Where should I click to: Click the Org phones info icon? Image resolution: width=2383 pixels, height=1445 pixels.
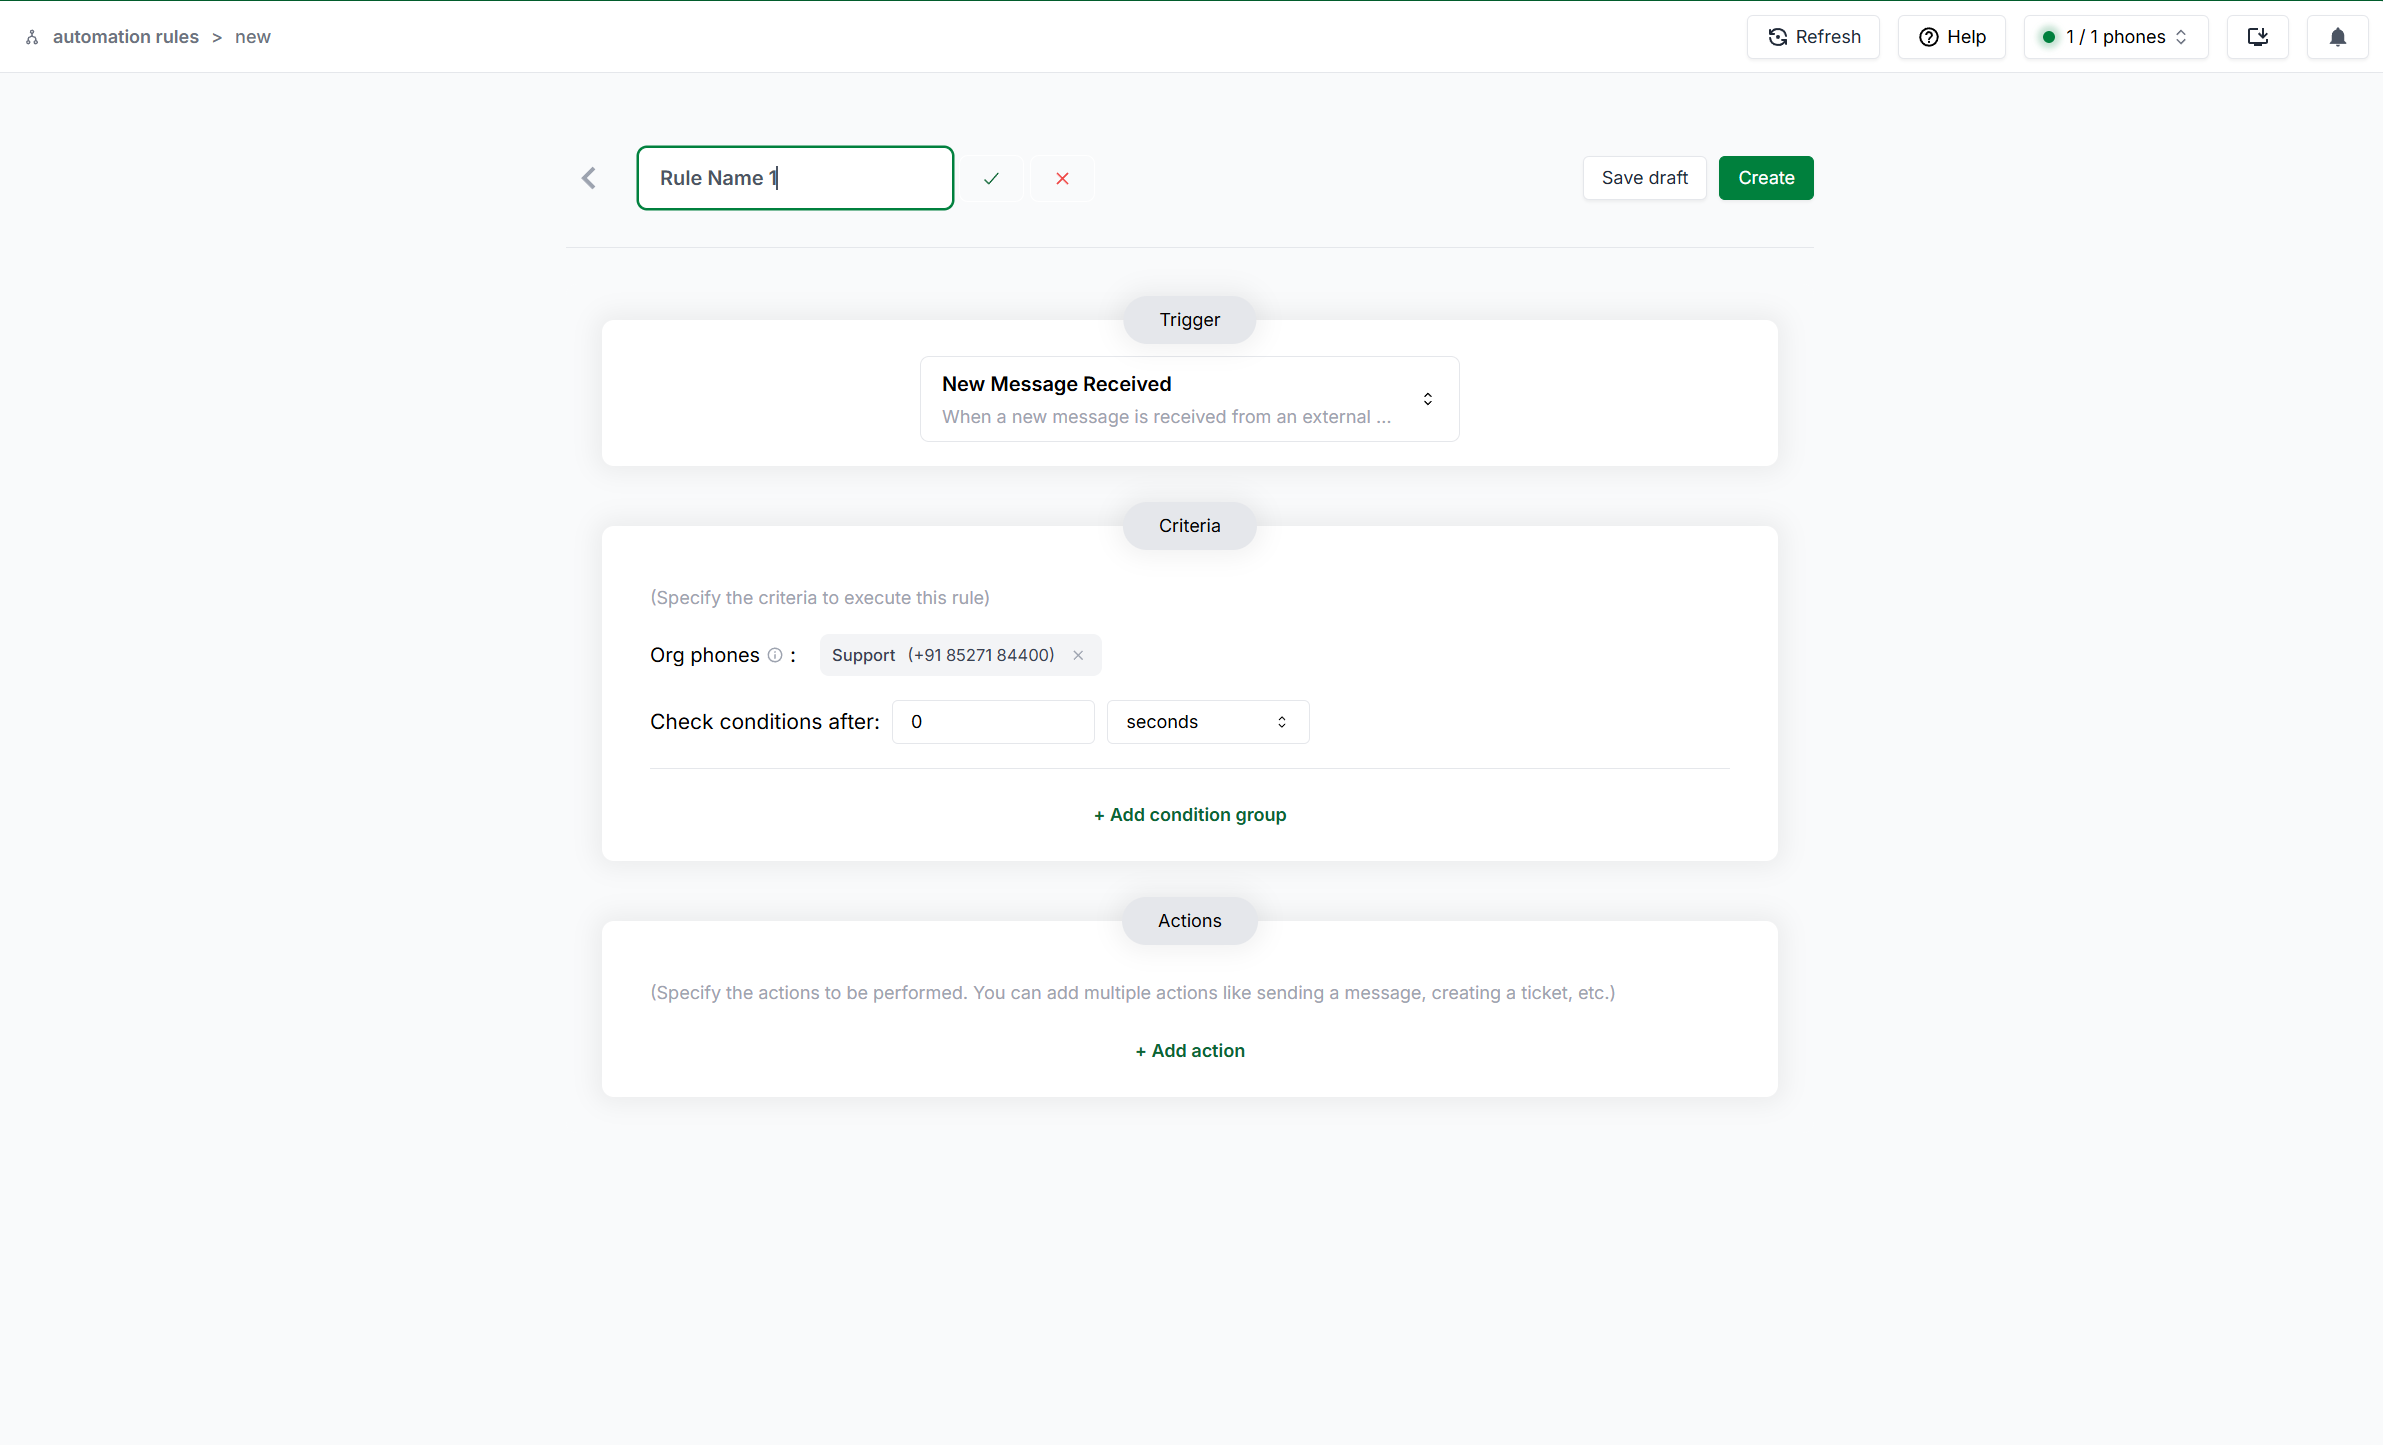tap(775, 656)
